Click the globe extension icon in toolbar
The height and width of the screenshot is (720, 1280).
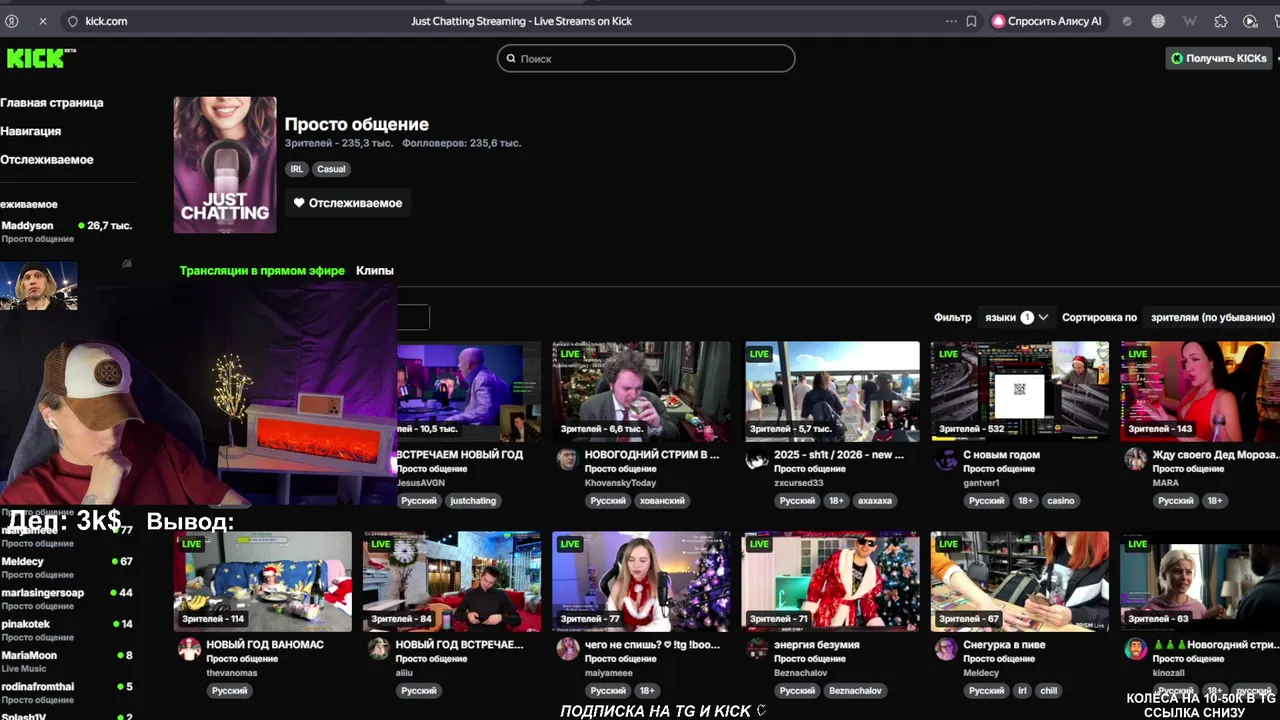coord(1158,21)
